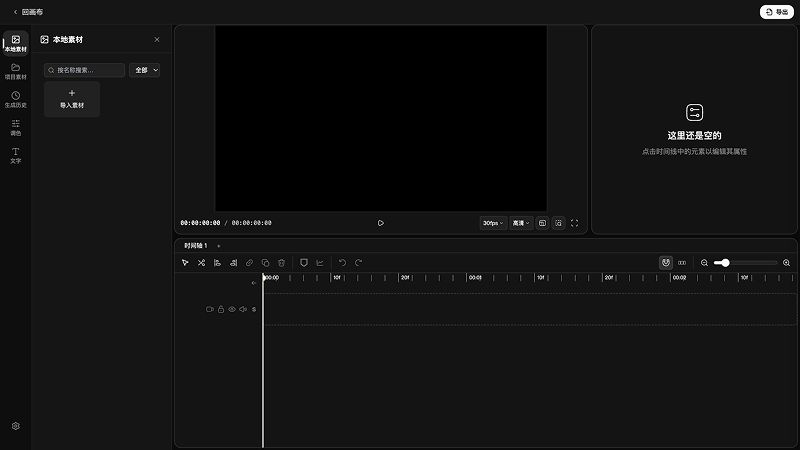Viewport: 800px width, 450px height.
Task: Open the 30fps frame rate dropdown
Action: point(493,223)
